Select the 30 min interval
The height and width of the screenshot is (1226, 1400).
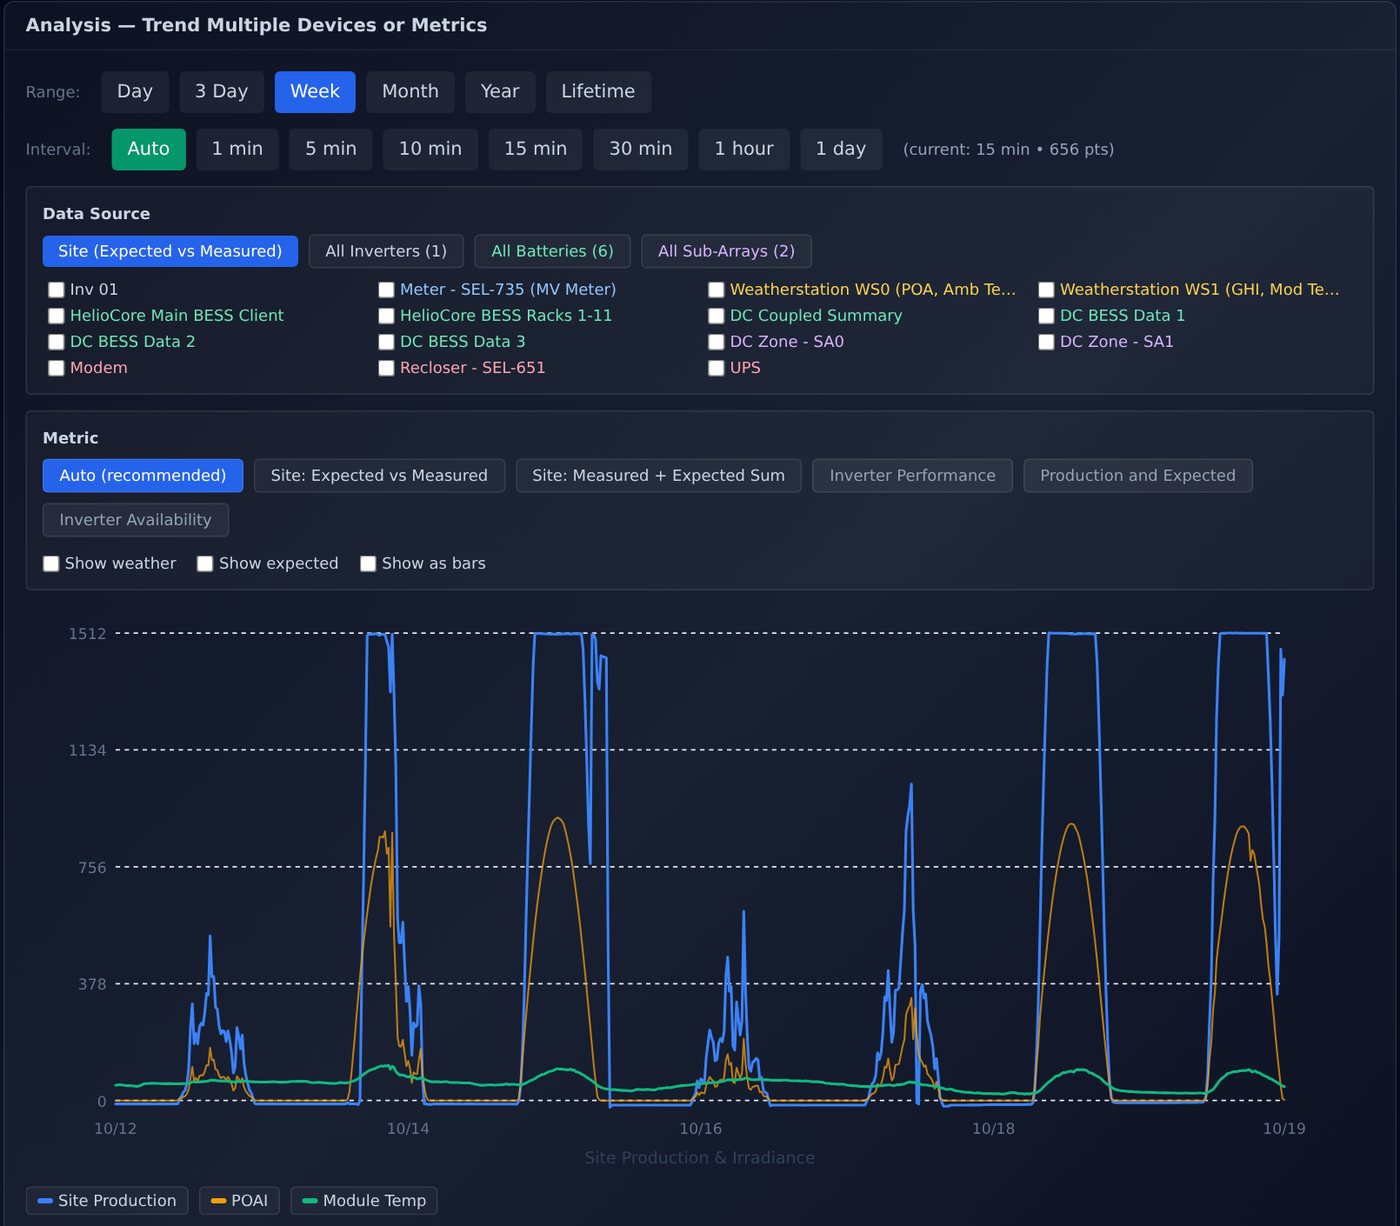(641, 149)
